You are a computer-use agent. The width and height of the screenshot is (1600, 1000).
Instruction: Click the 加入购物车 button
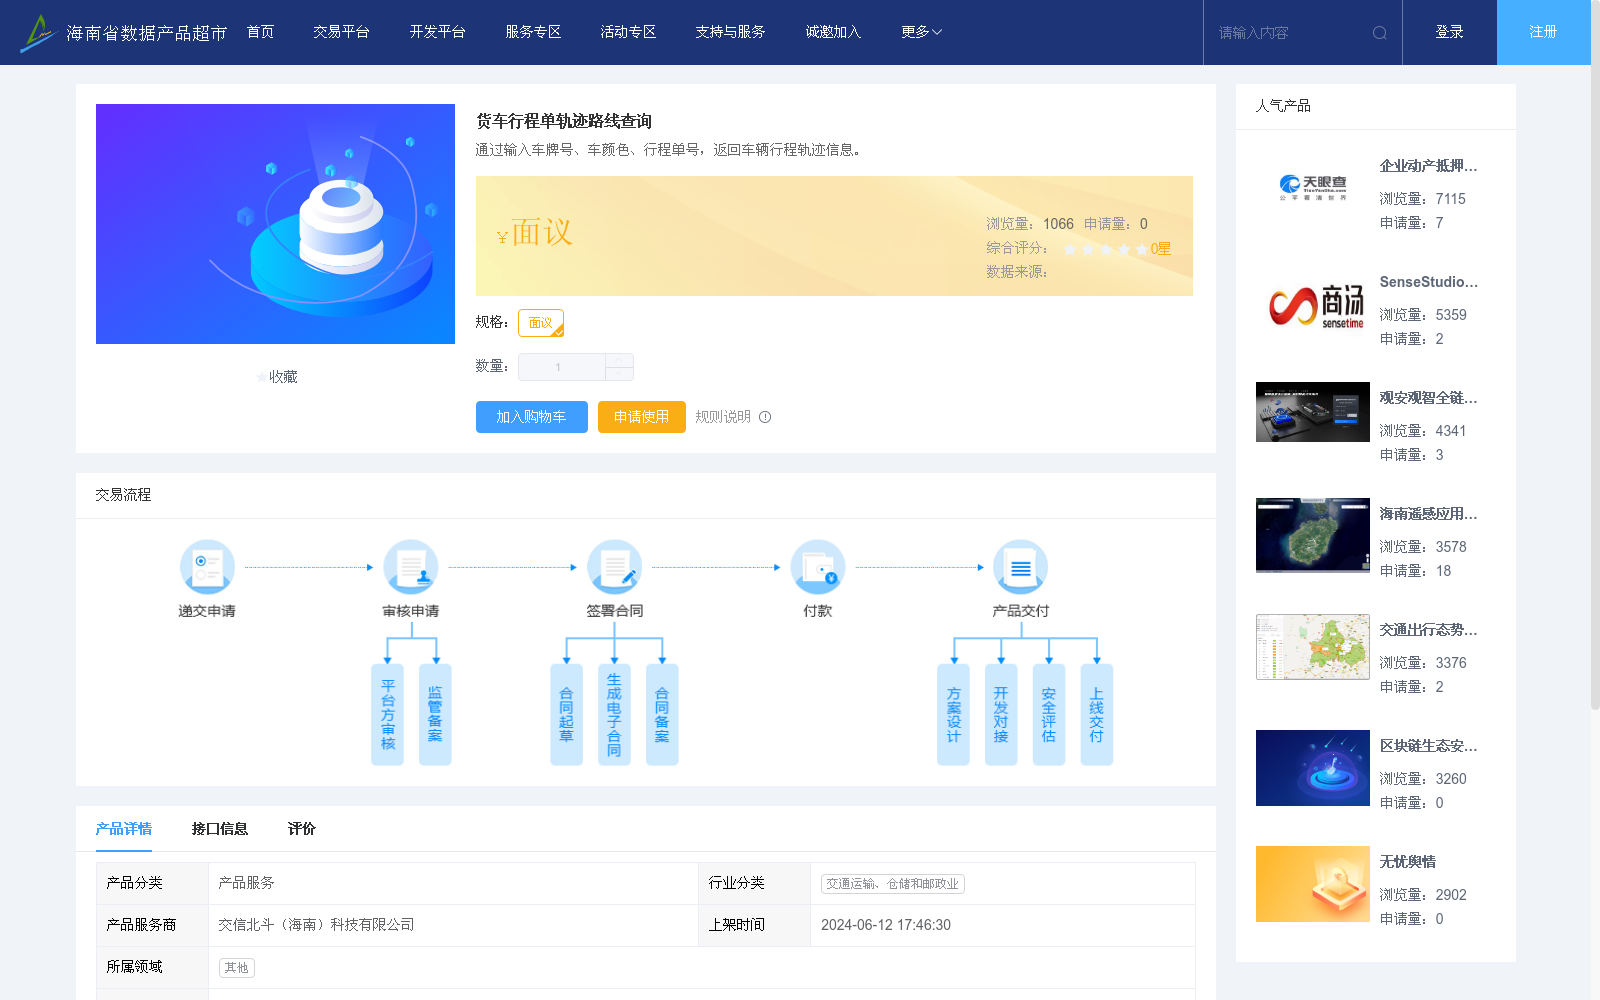click(x=532, y=417)
